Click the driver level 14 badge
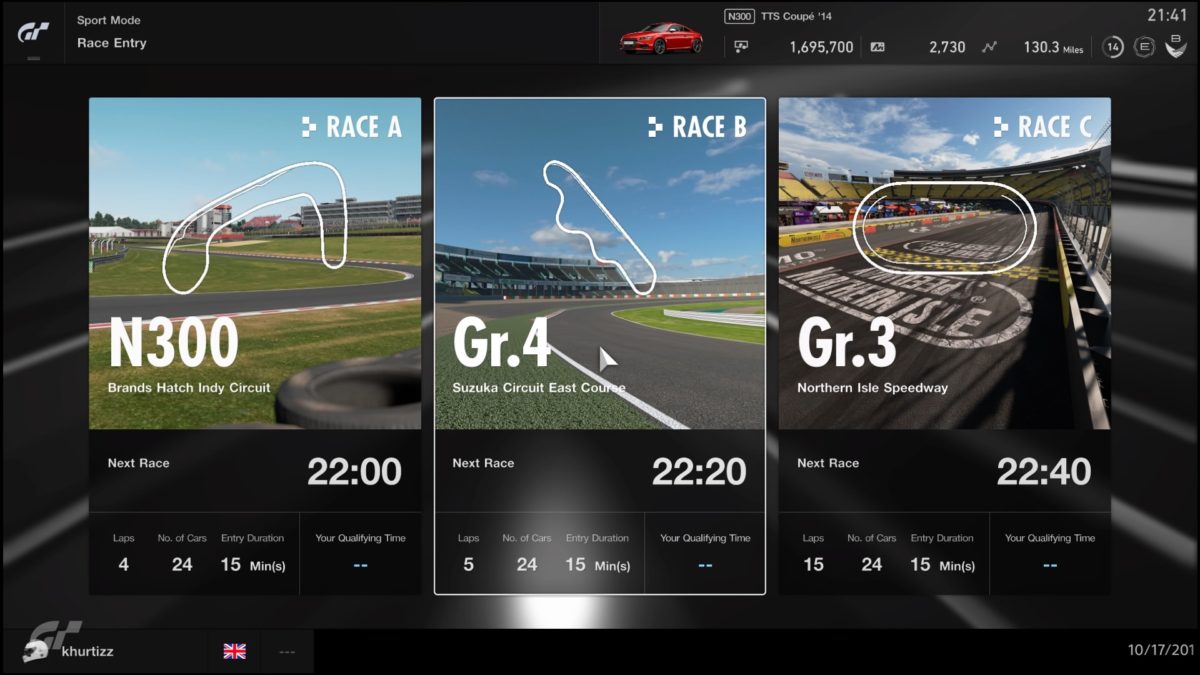The image size is (1200, 675). pyautogui.click(x=1113, y=46)
